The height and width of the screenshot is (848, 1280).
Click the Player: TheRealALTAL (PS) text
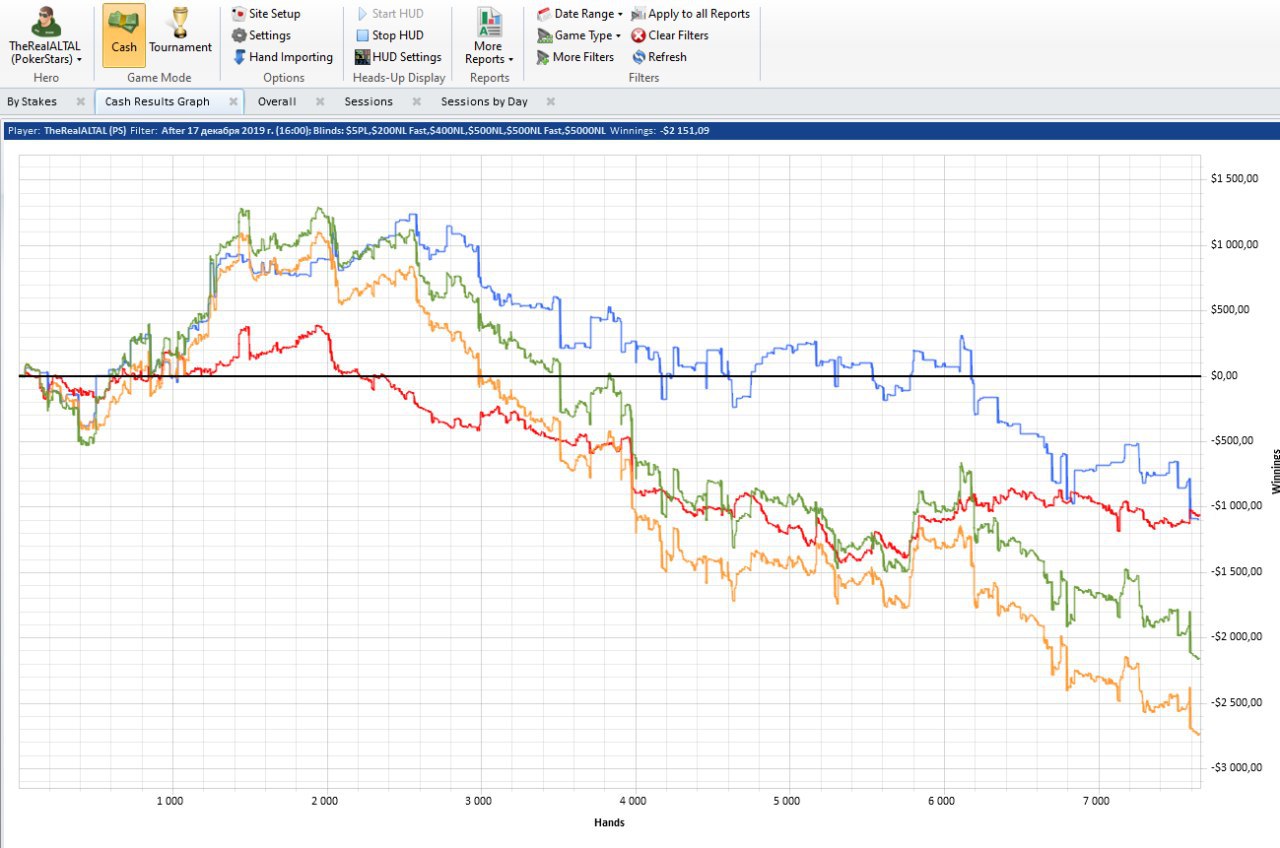tap(67, 131)
